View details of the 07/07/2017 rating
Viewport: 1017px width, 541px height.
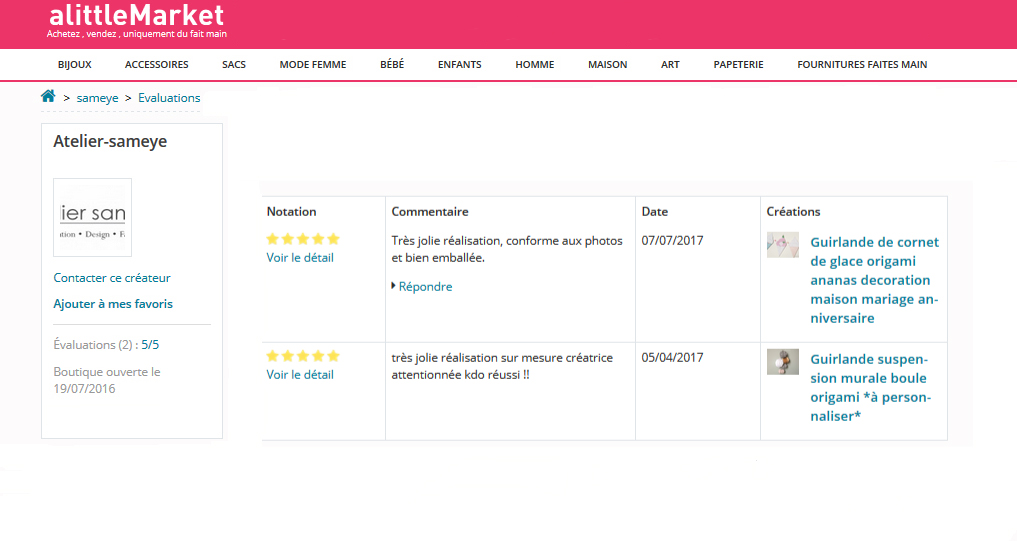point(300,258)
